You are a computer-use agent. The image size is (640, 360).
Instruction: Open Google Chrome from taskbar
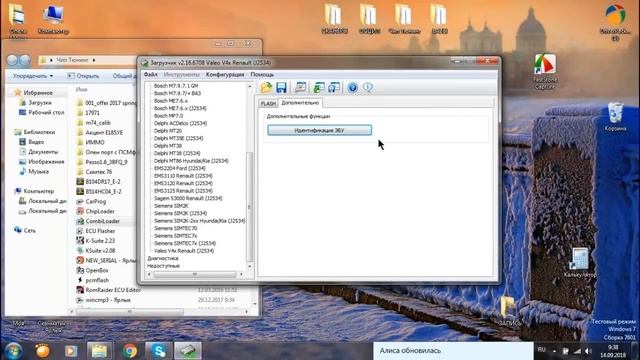point(130,351)
